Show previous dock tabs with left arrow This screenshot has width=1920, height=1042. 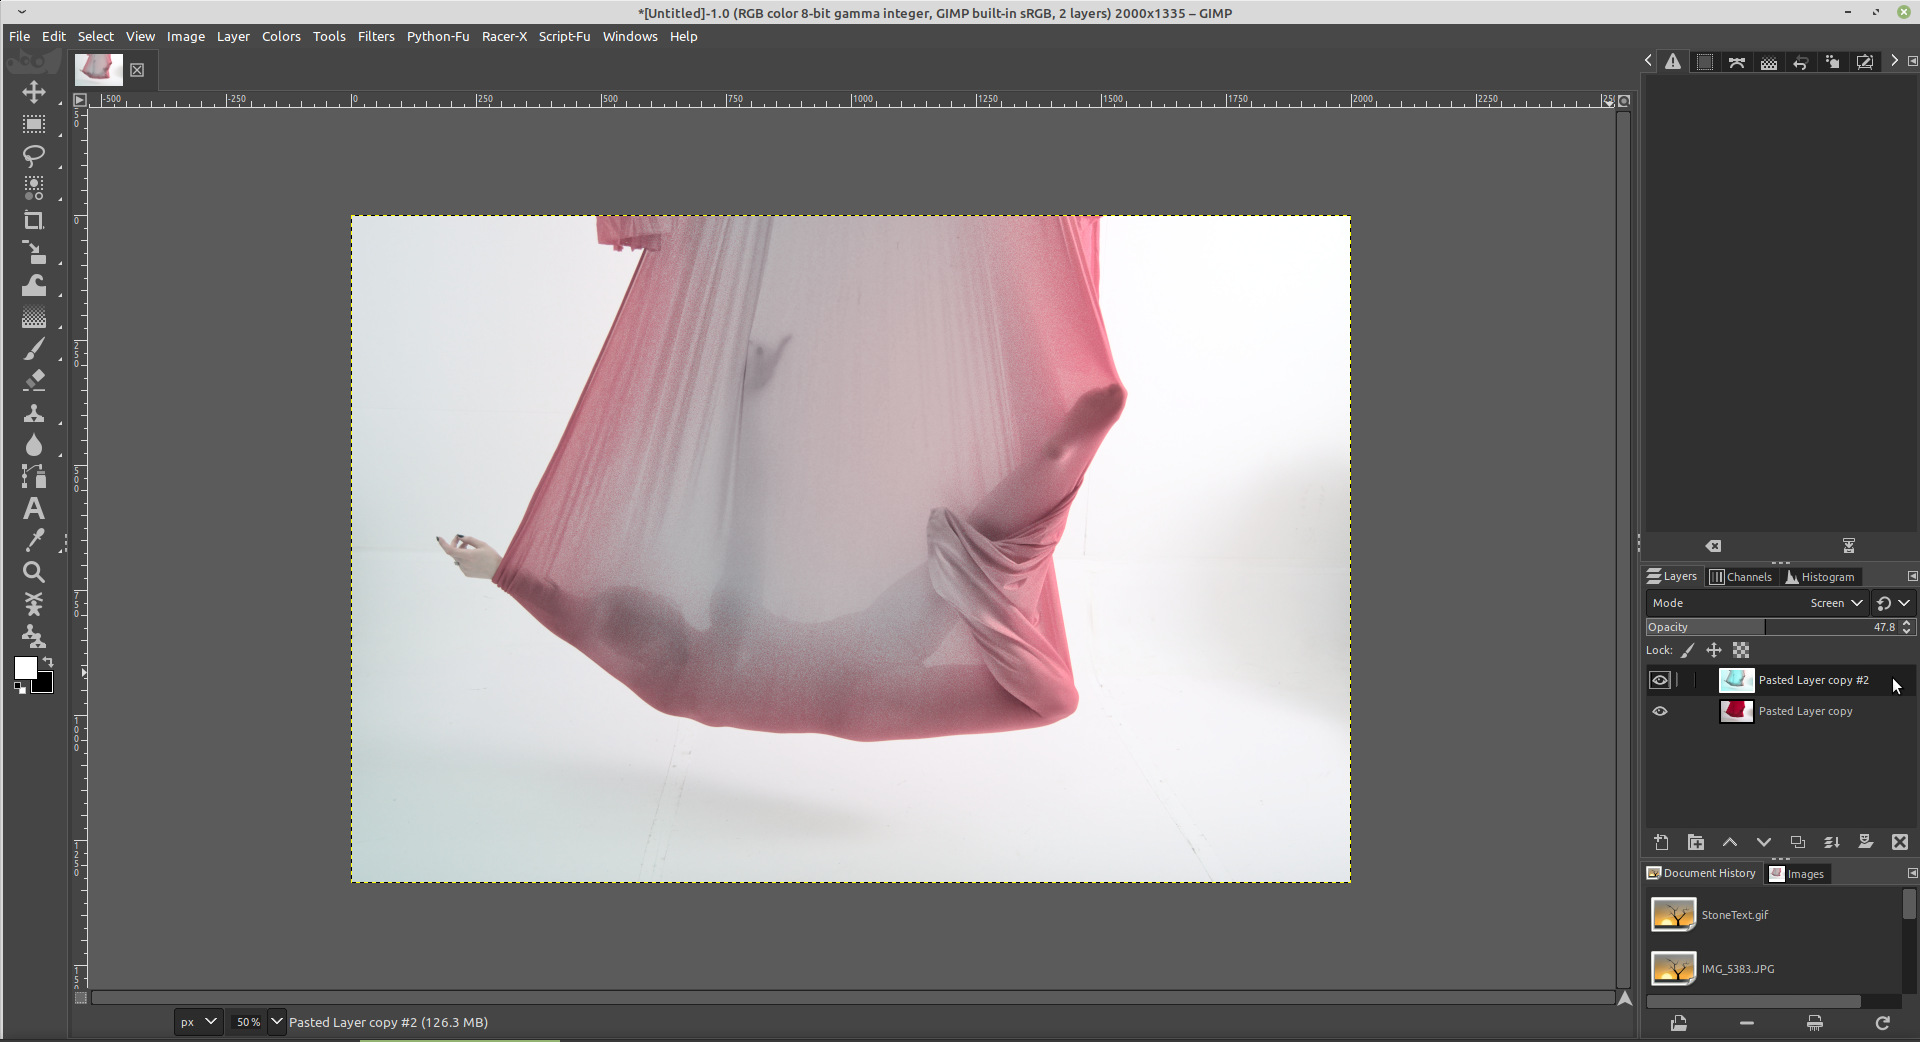(x=1648, y=61)
